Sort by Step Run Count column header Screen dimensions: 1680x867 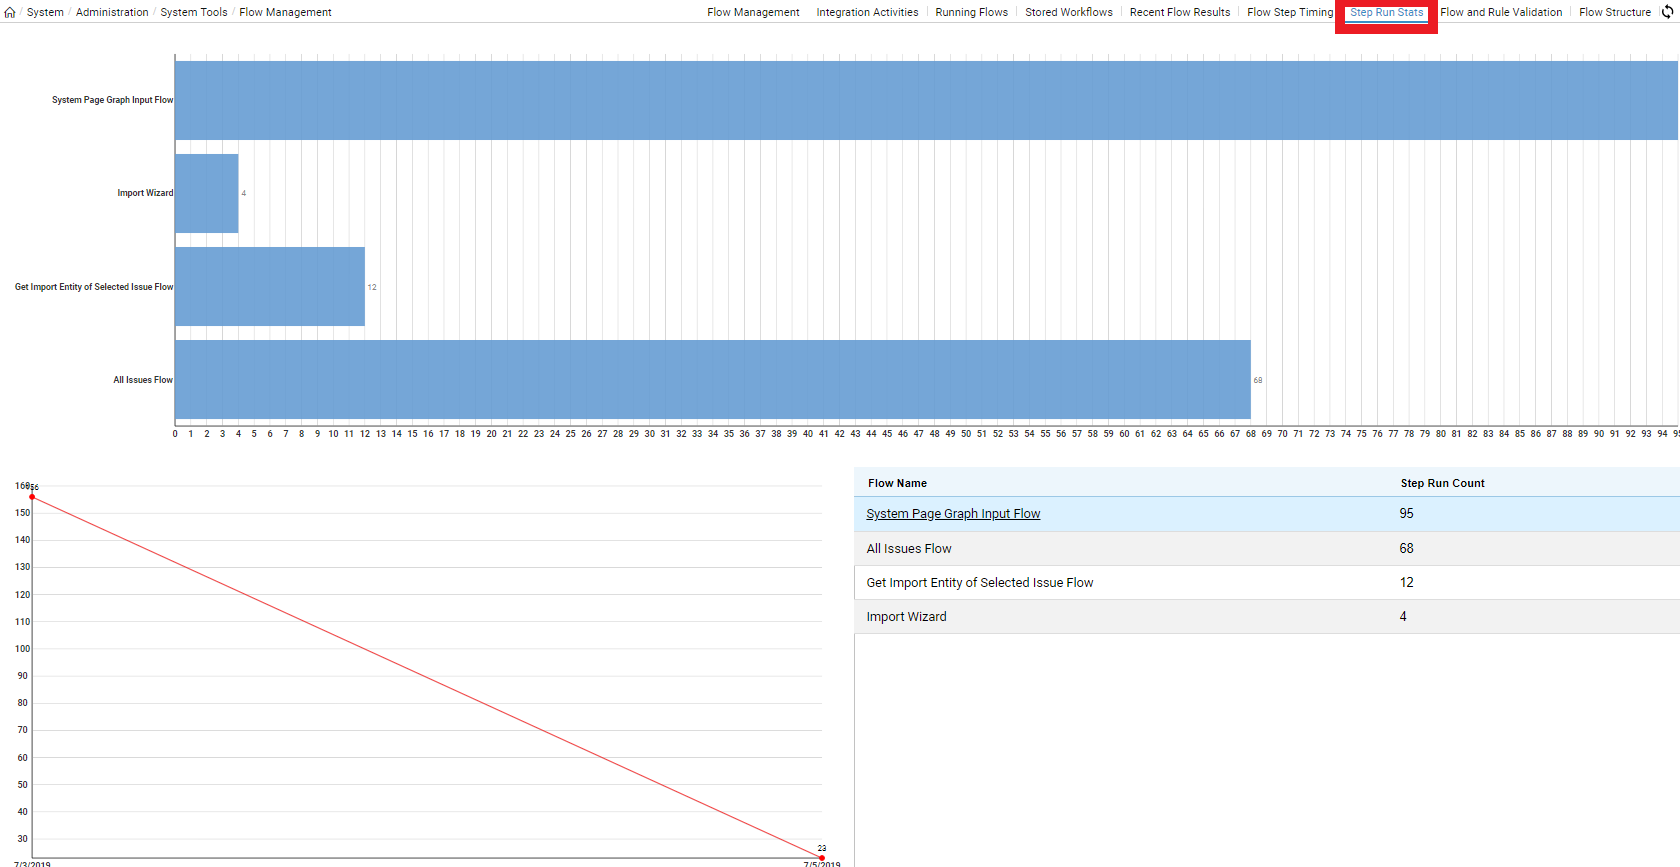(1442, 483)
